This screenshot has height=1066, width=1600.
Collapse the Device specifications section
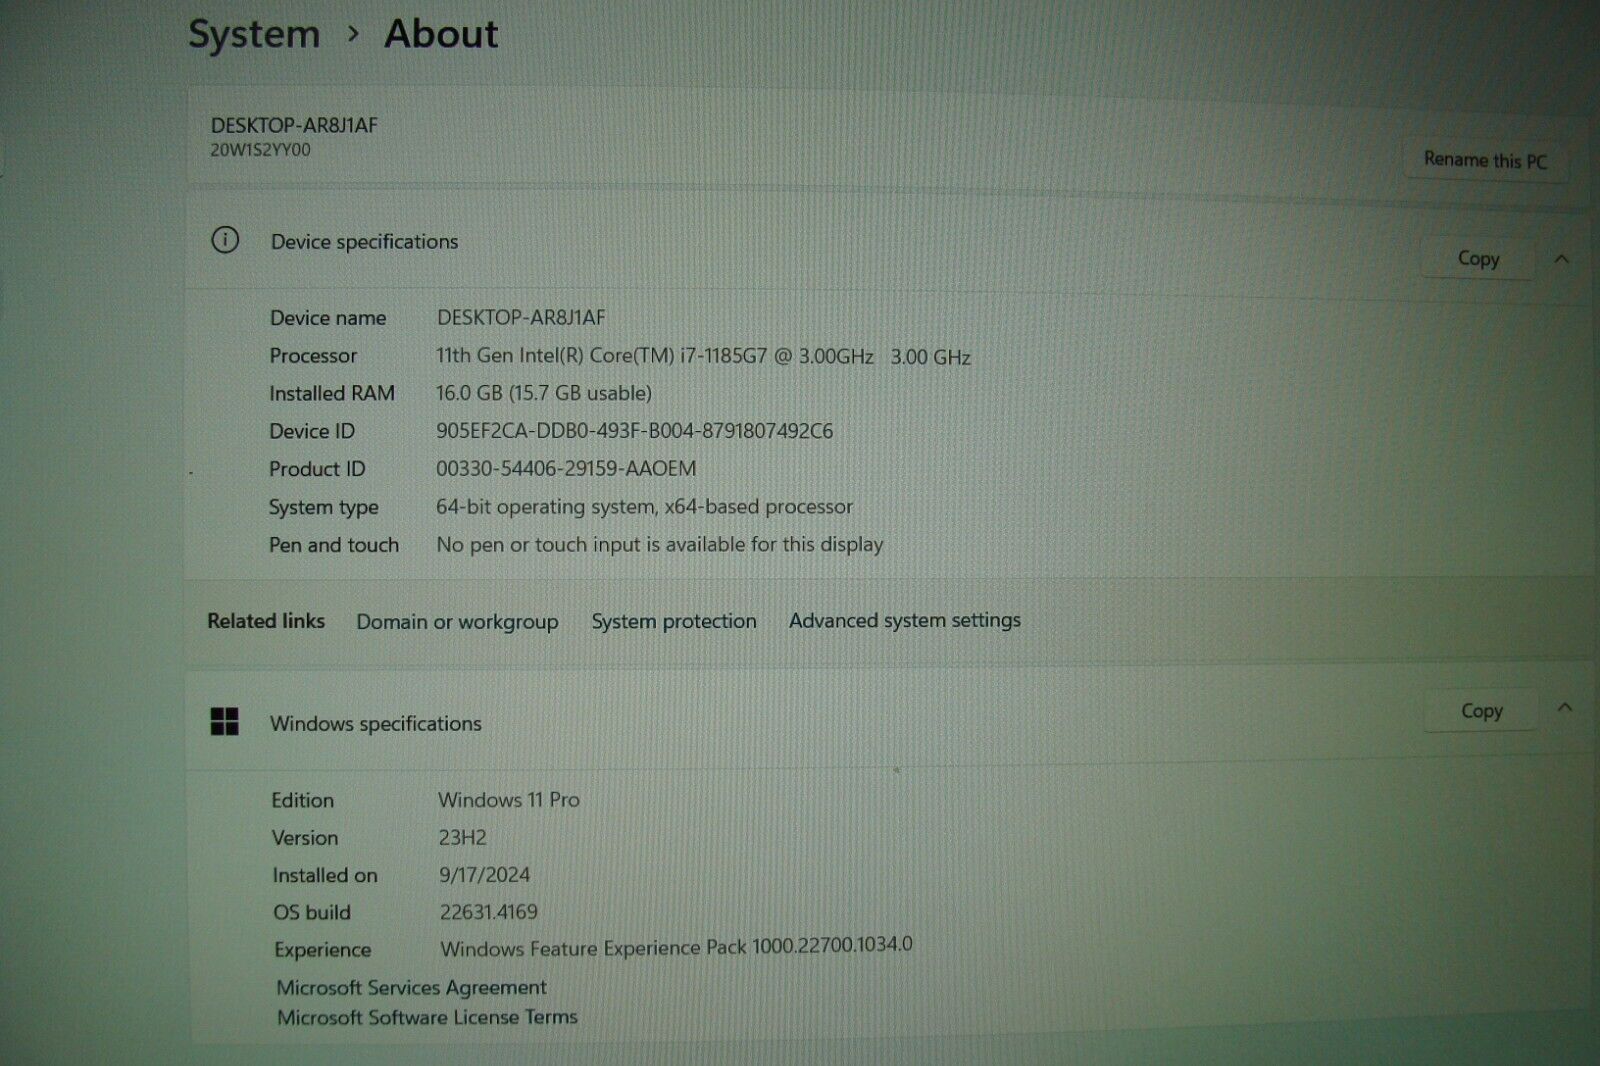click(1562, 259)
